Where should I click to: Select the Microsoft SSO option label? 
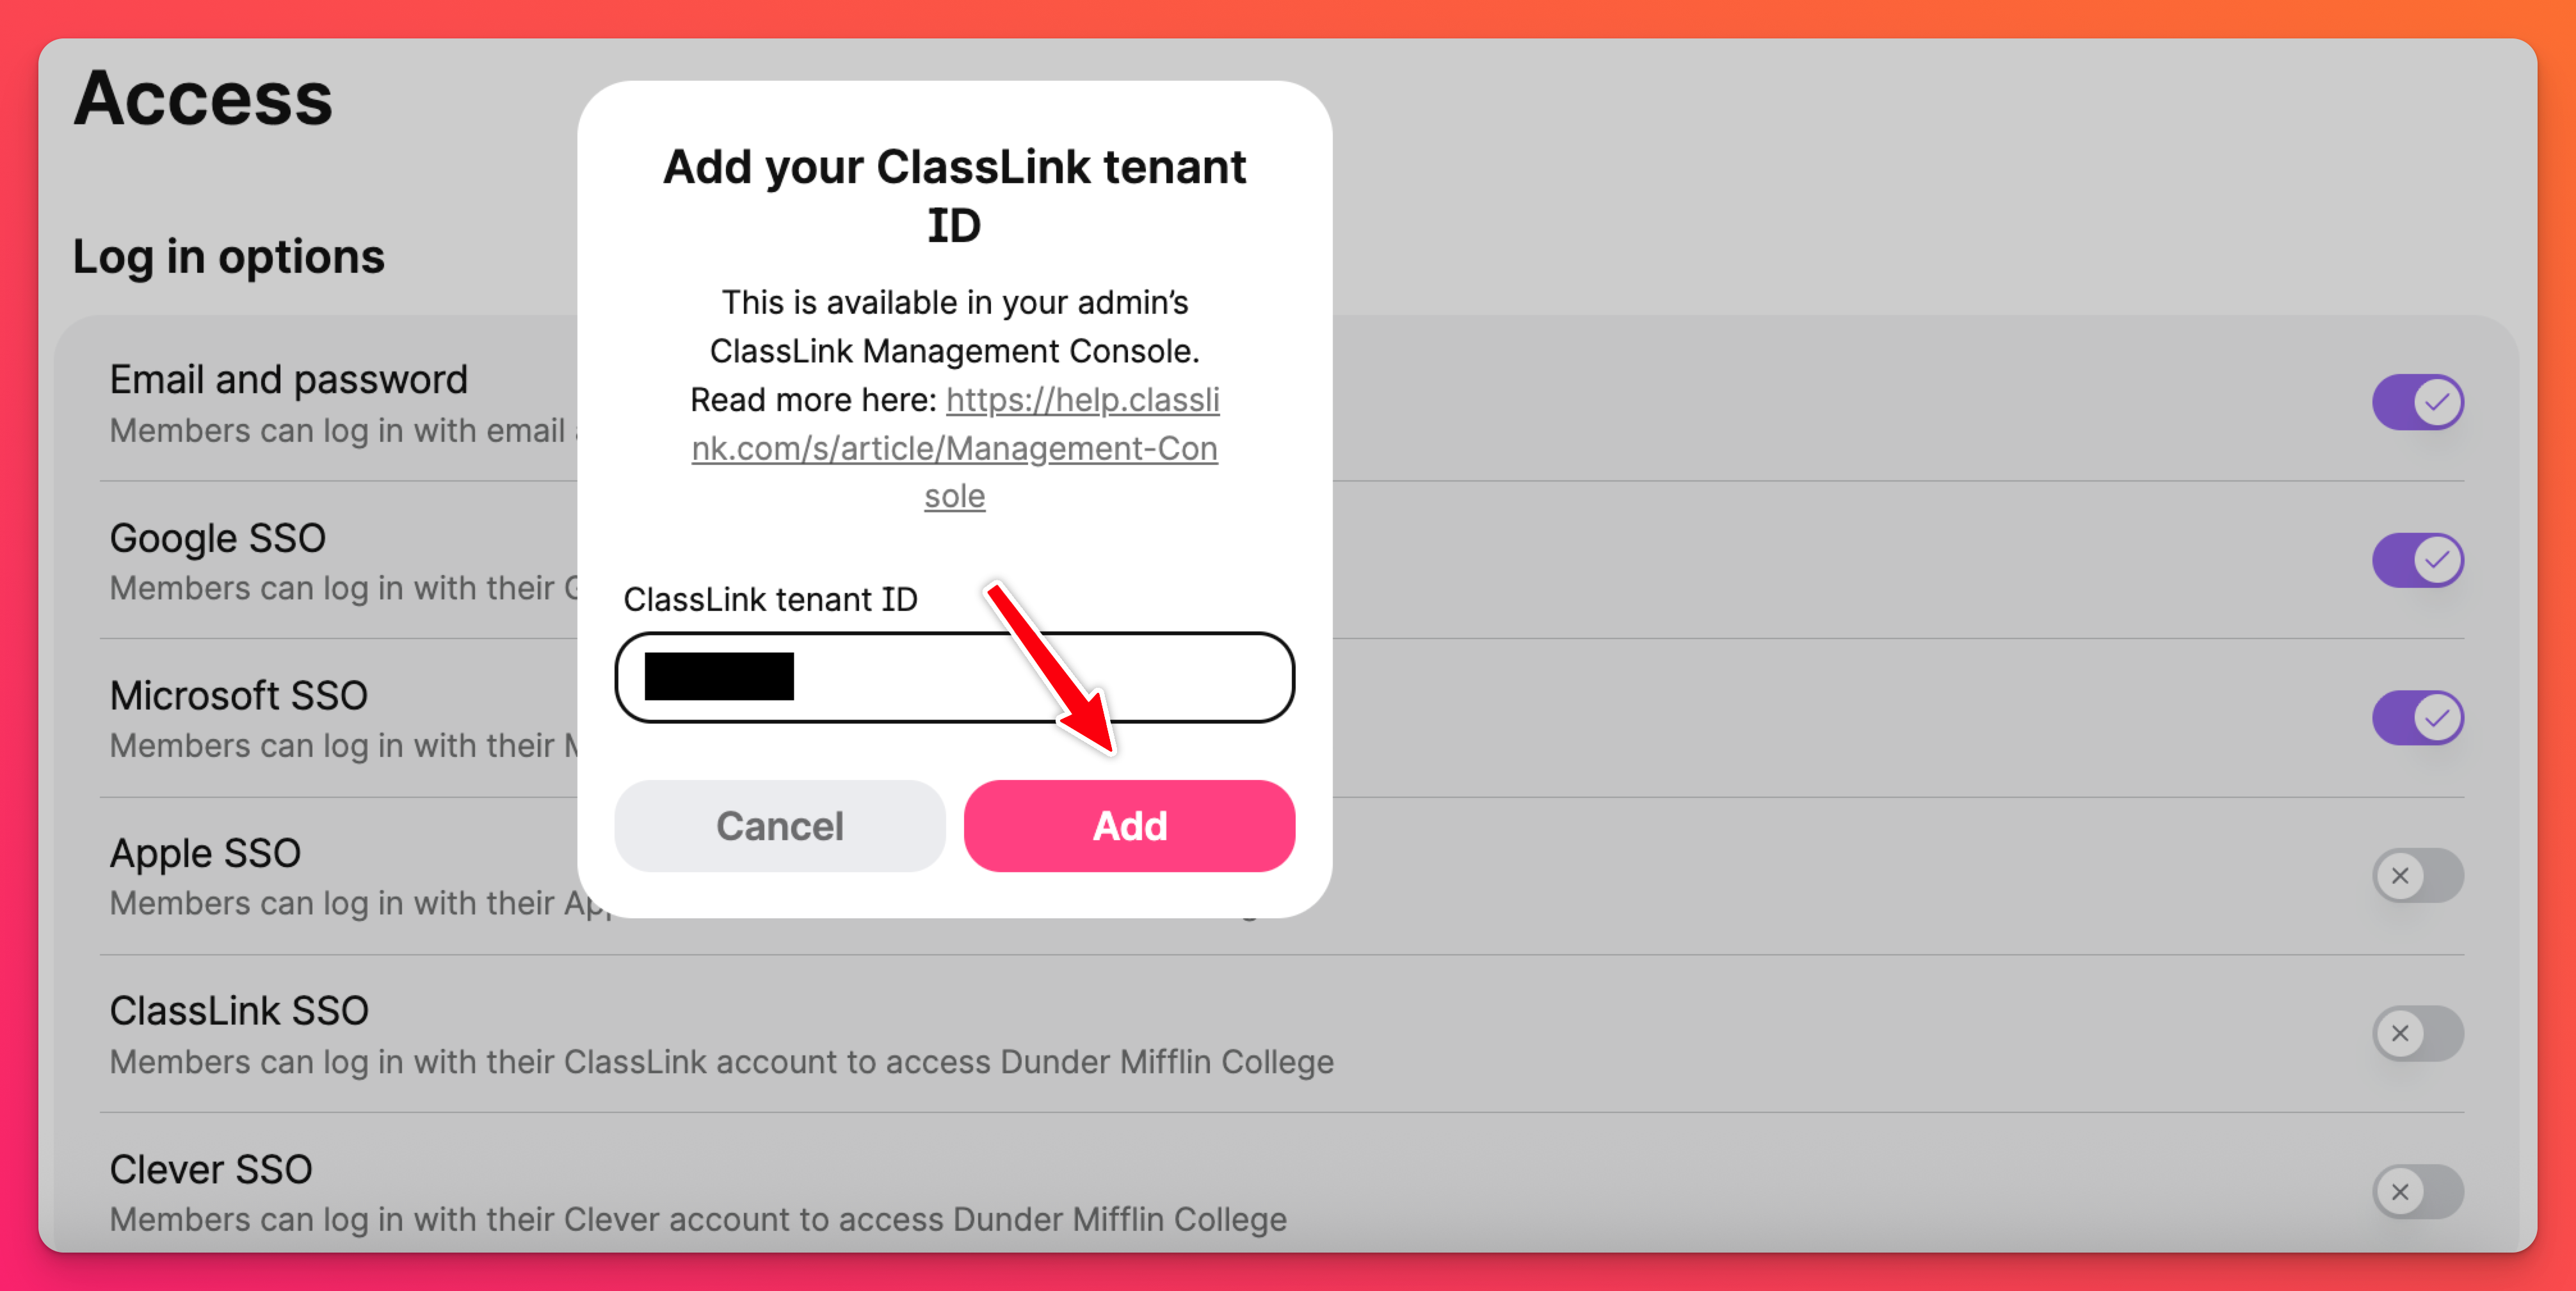(x=238, y=695)
